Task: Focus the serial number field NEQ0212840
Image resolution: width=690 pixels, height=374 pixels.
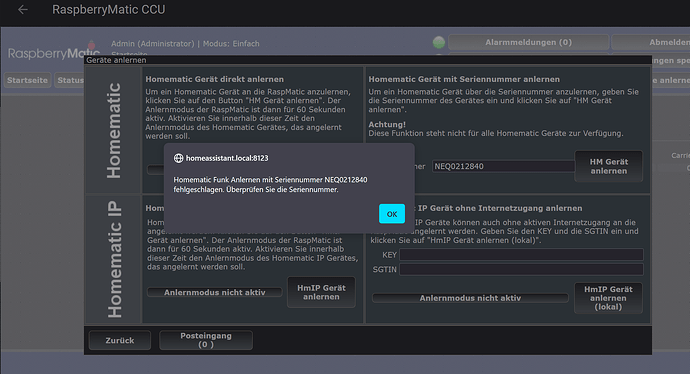Action: (x=503, y=166)
